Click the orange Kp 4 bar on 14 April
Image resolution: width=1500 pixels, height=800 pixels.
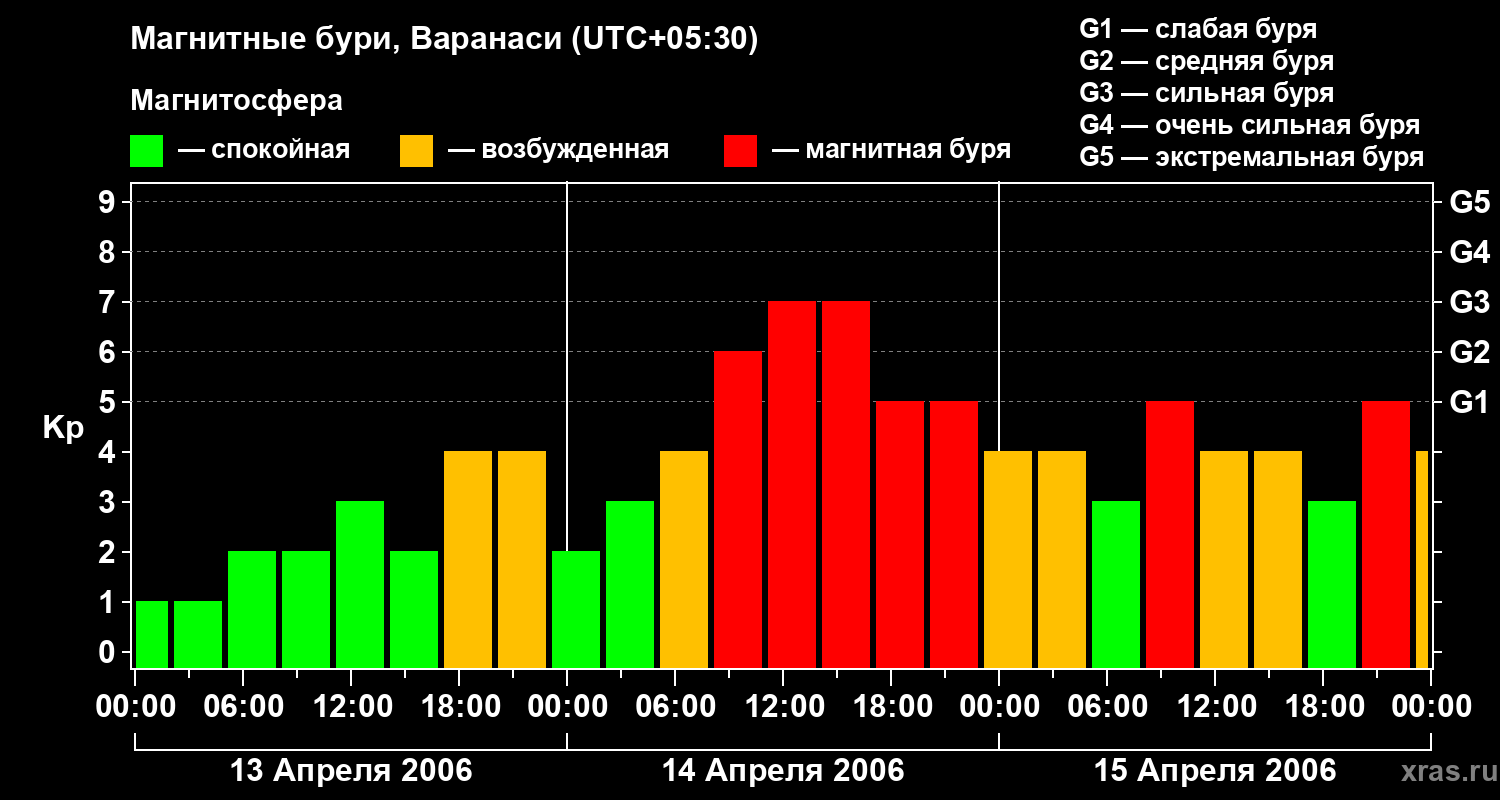click(684, 560)
